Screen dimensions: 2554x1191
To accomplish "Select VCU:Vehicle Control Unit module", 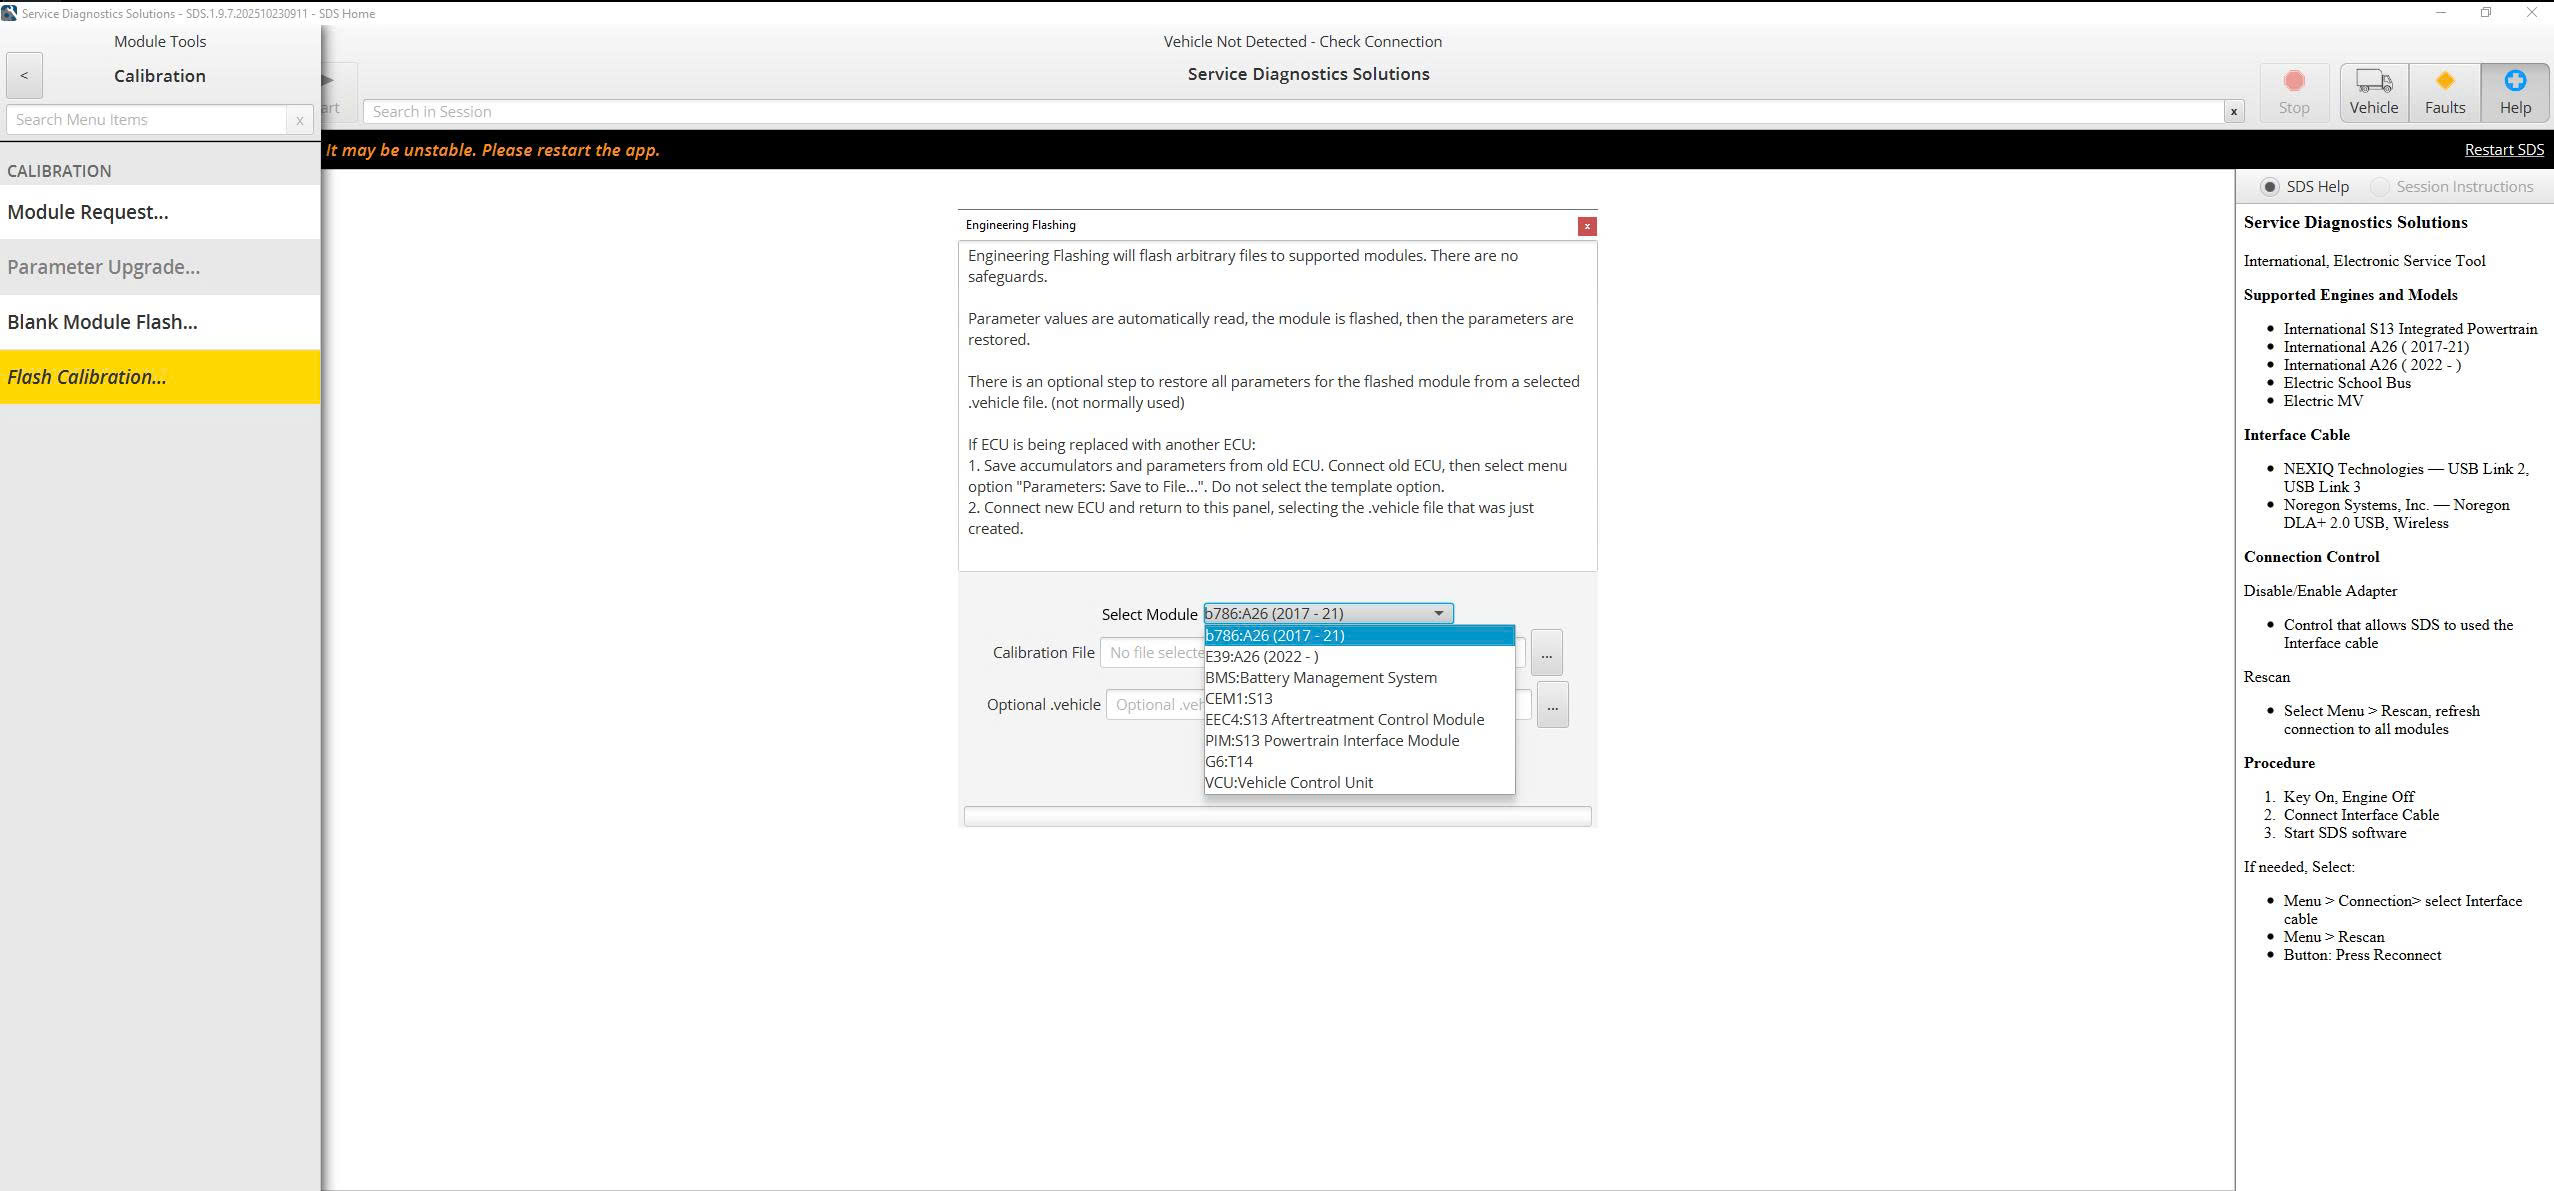I will click(x=1288, y=782).
